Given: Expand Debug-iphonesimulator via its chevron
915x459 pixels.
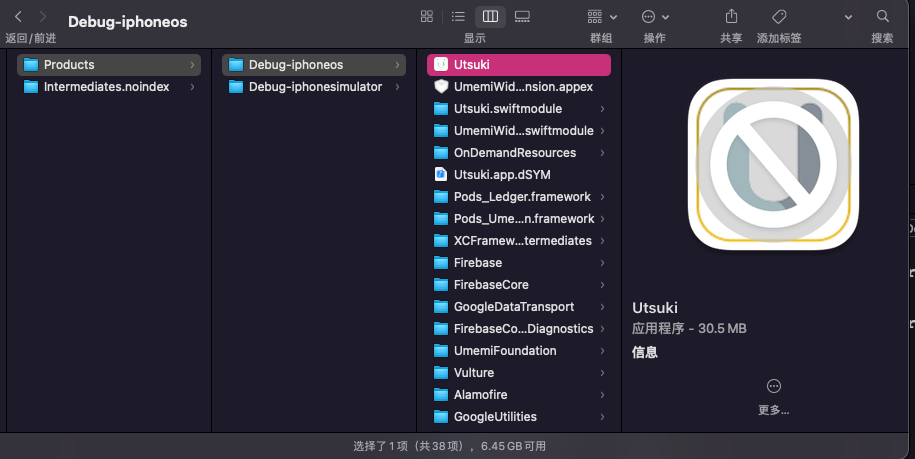Looking at the screenshot, I should 397,87.
